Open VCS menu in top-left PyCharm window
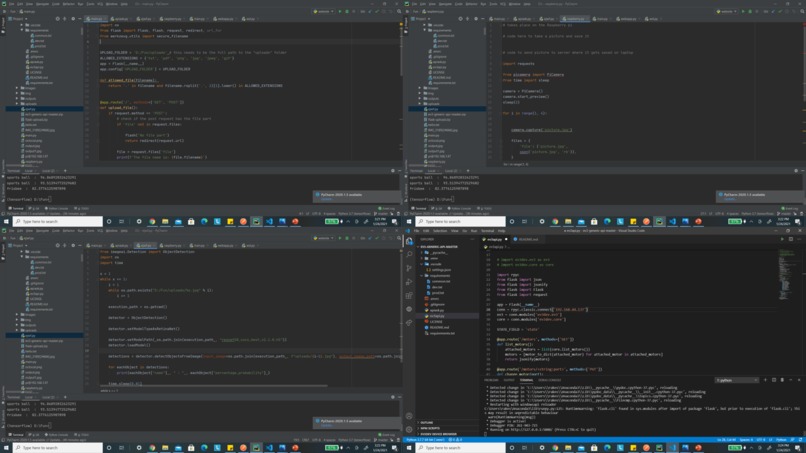Screen dimensions: 806x453 [101, 4]
